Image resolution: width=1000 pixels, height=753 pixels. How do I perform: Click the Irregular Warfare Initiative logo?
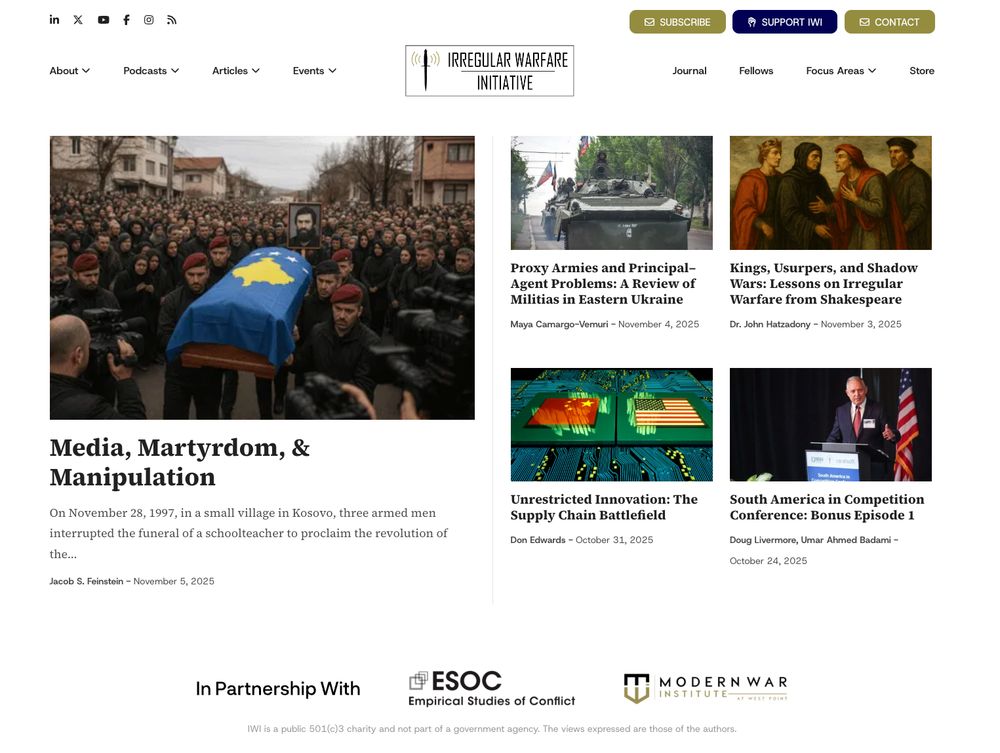pyautogui.click(x=489, y=71)
